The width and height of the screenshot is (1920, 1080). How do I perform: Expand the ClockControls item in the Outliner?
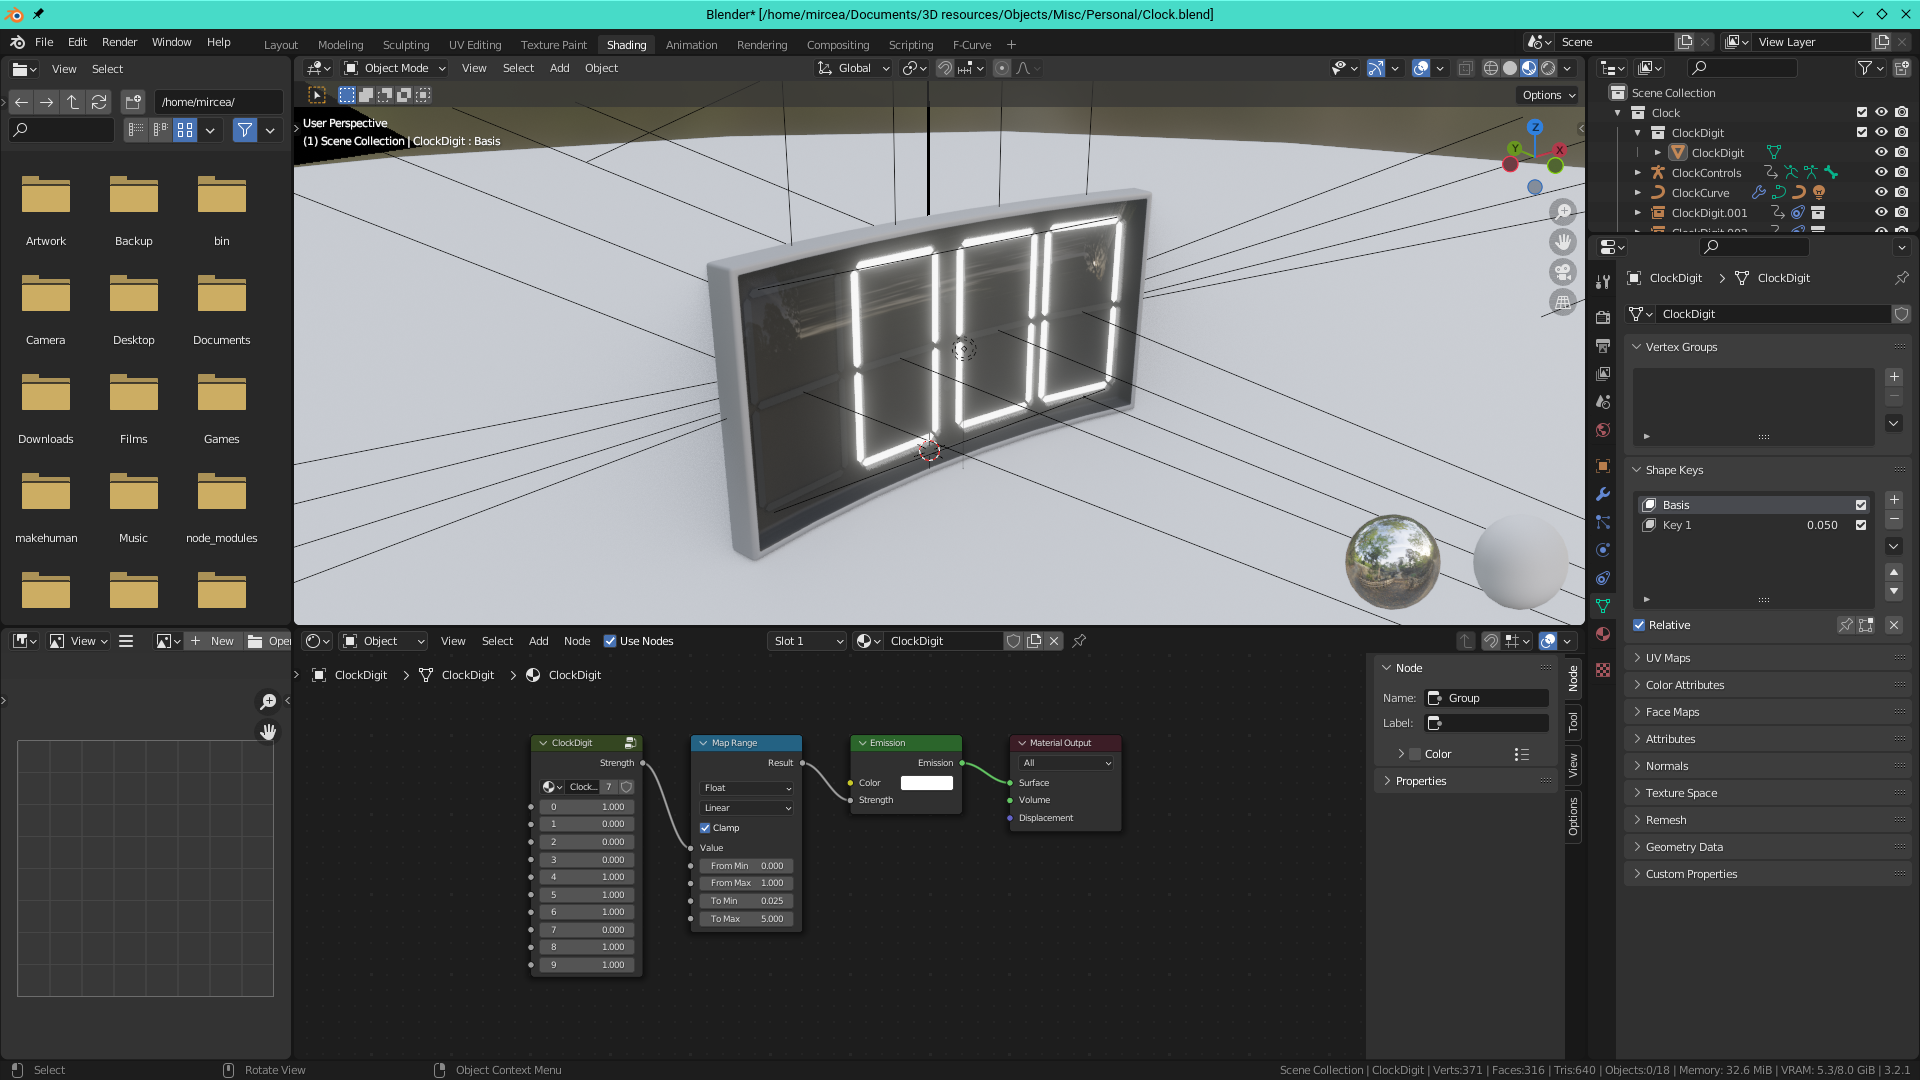(x=1638, y=172)
